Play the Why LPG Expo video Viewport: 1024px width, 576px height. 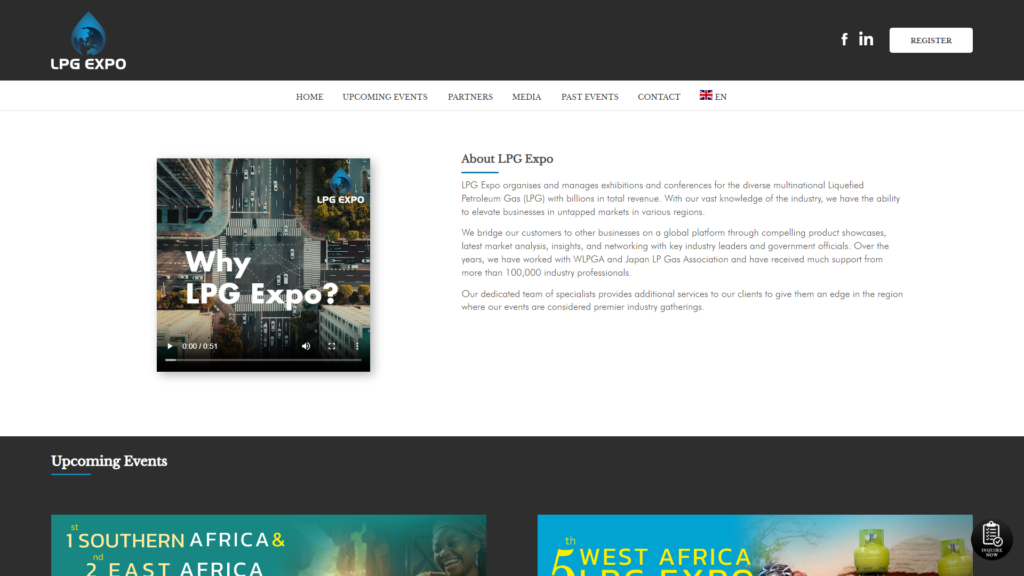tap(170, 346)
